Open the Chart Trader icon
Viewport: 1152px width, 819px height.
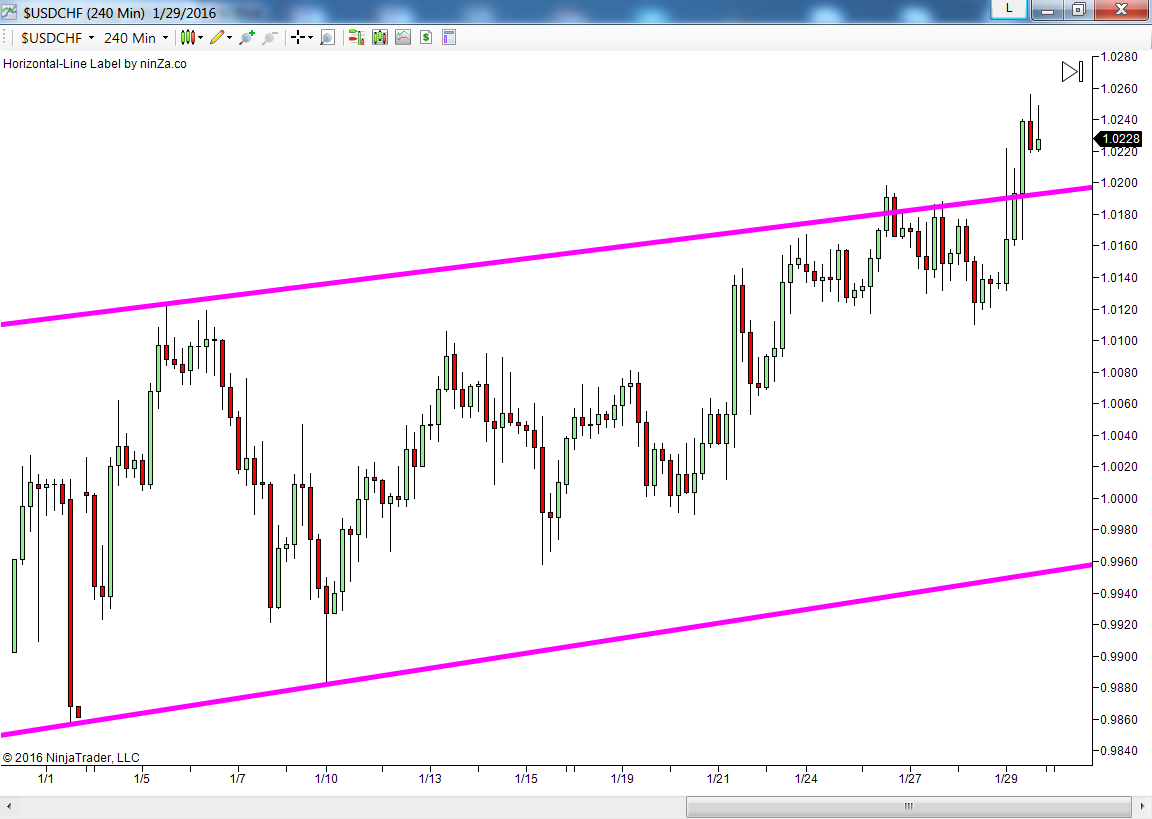356,37
